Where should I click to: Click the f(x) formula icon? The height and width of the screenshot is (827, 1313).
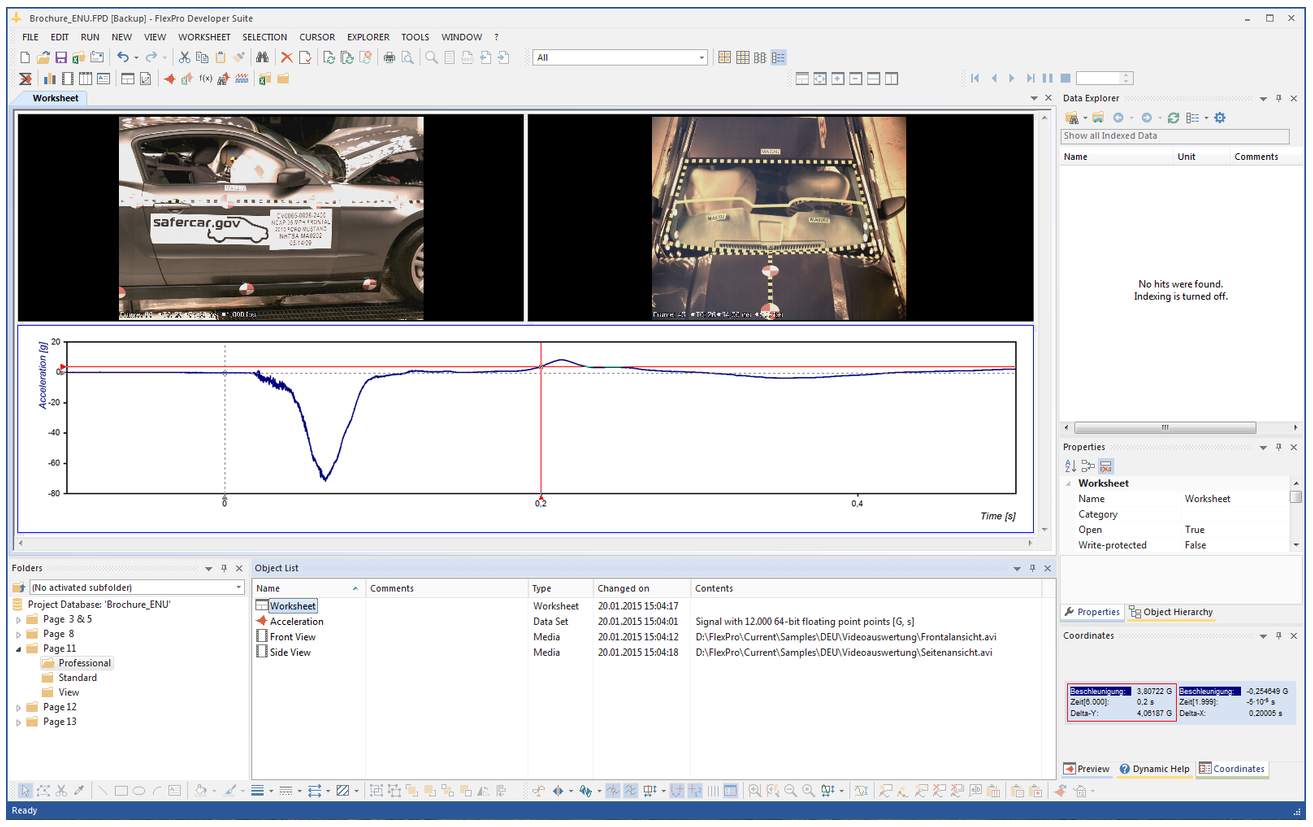tap(206, 78)
